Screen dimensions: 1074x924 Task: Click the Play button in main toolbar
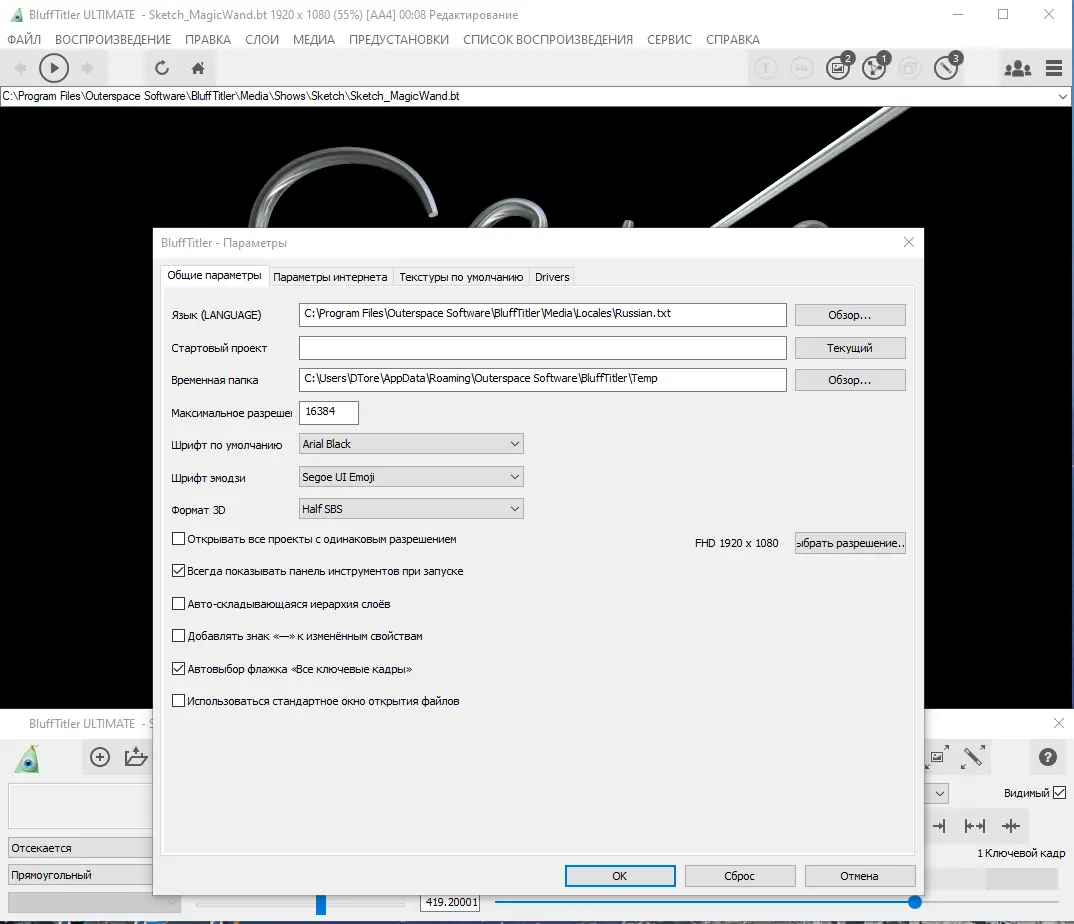coord(53,68)
